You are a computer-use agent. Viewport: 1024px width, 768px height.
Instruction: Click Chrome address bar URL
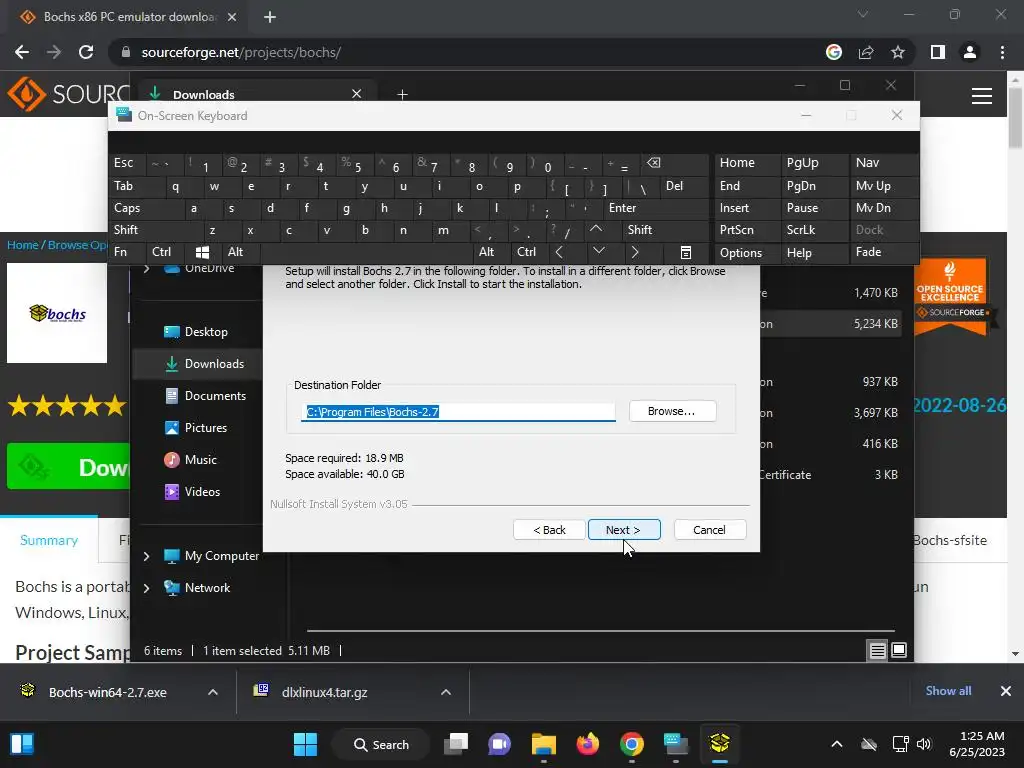coord(241,52)
